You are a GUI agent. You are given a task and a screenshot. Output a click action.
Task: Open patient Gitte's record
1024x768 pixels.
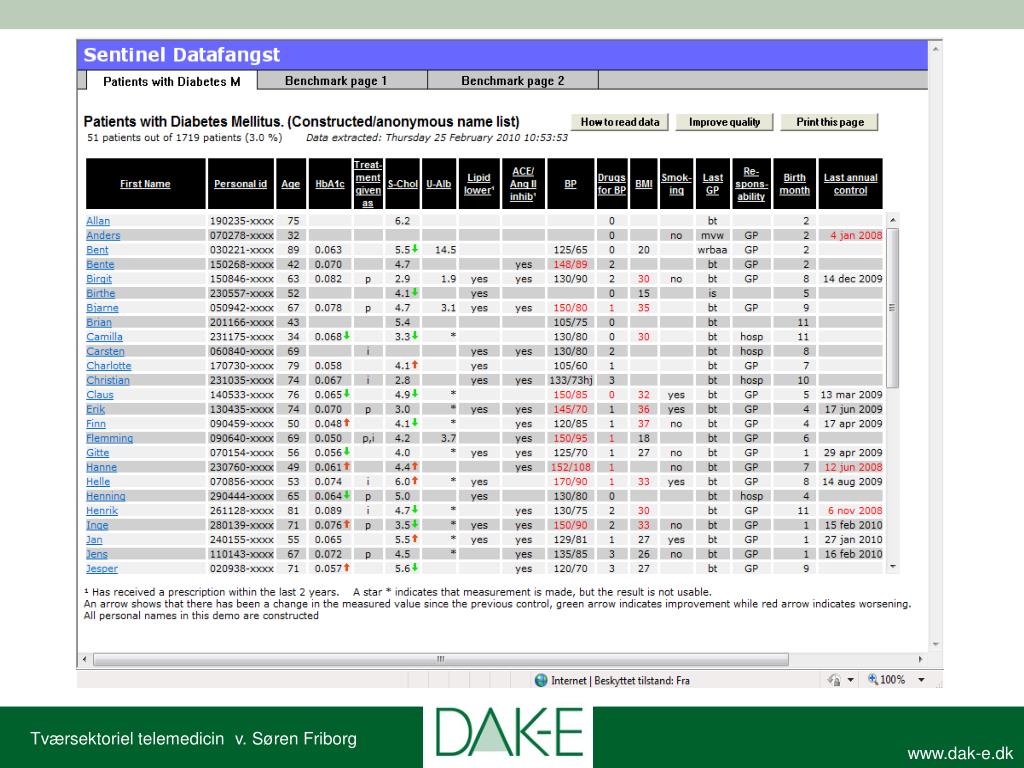(x=98, y=453)
